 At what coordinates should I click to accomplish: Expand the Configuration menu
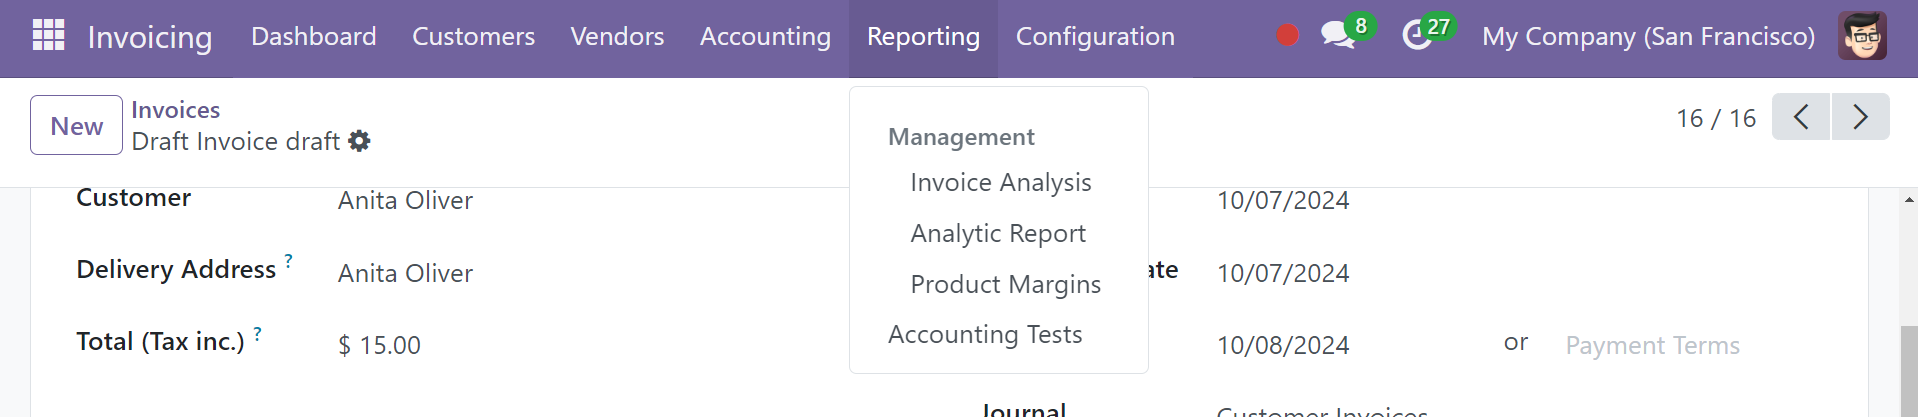coord(1095,37)
